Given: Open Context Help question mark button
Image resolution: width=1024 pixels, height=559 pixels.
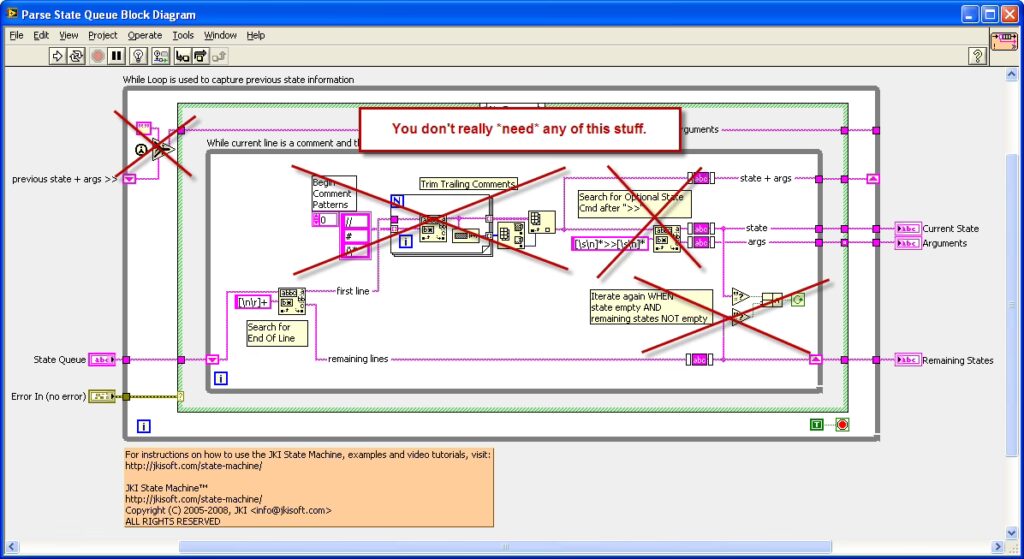Looking at the screenshot, I should 978,56.
